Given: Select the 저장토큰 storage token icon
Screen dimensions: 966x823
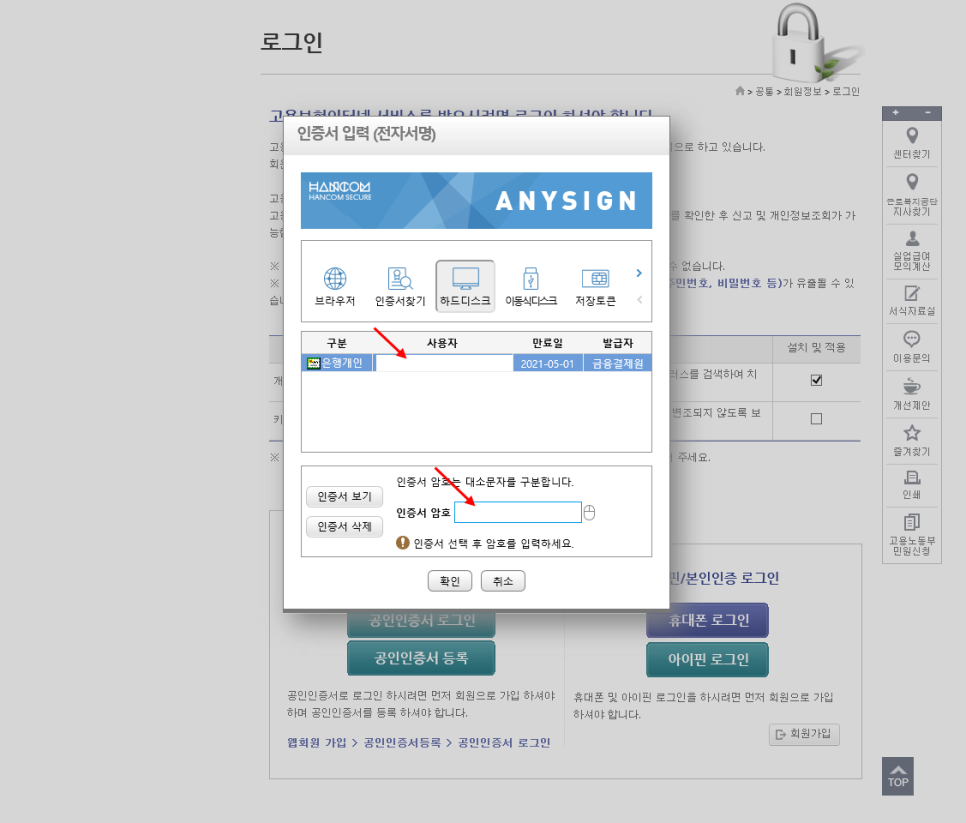Looking at the screenshot, I should point(595,286).
